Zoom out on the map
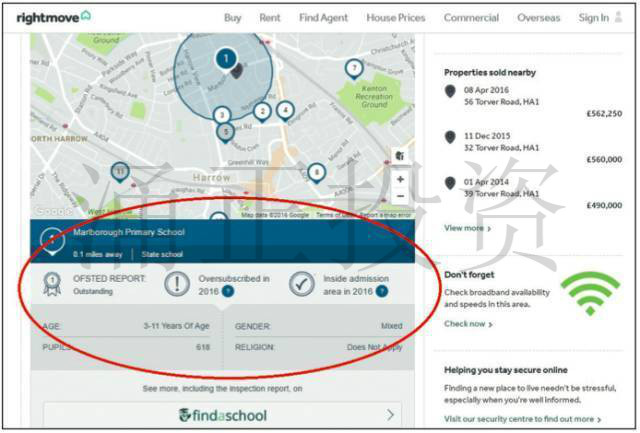 point(400,196)
